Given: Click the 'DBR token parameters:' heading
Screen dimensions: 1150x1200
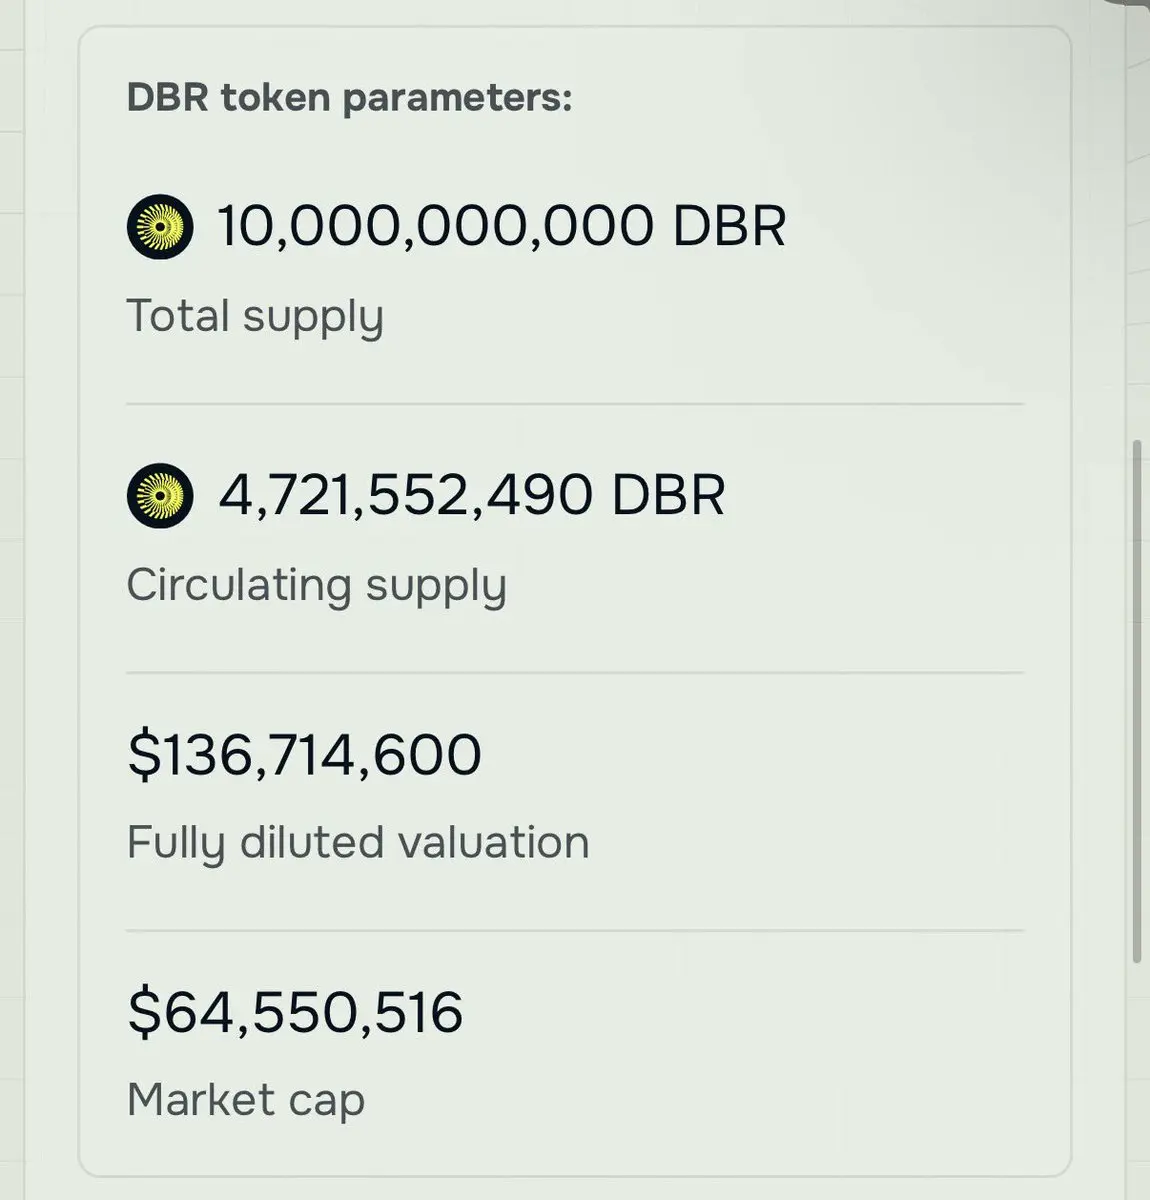Looking at the screenshot, I should point(349,98).
